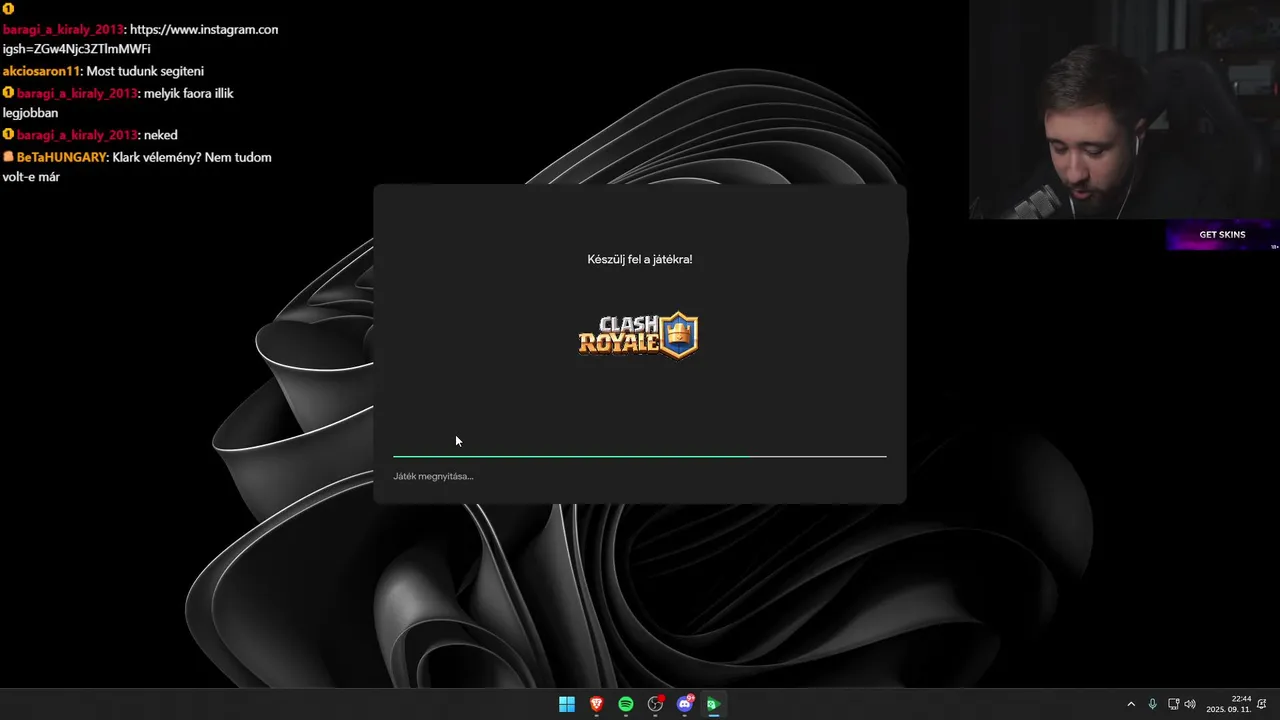The image size is (1280, 720).
Task: Click the microphone tray icon
Action: click(1152, 704)
